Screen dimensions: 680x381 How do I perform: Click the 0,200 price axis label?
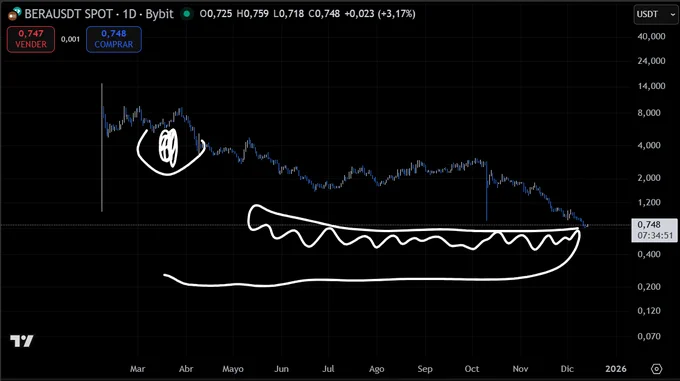point(649,287)
